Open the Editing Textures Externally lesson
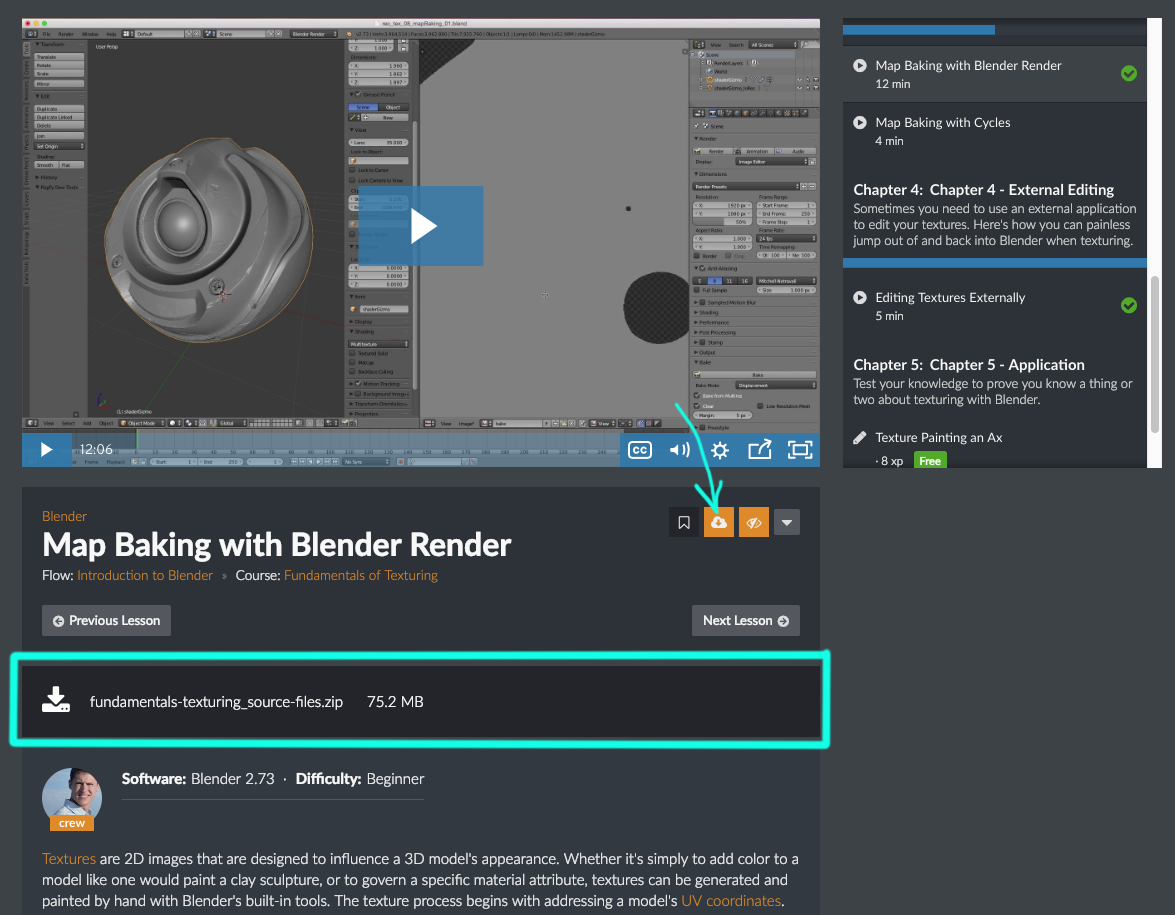Image resolution: width=1175 pixels, height=915 pixels. pyautogui.click(x=950, y=298)
